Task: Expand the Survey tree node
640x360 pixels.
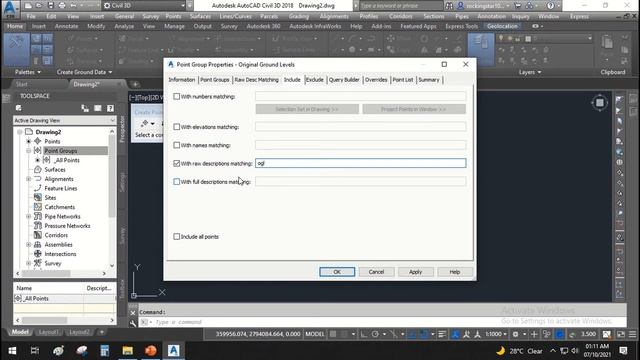Action: tap(29, 263)
